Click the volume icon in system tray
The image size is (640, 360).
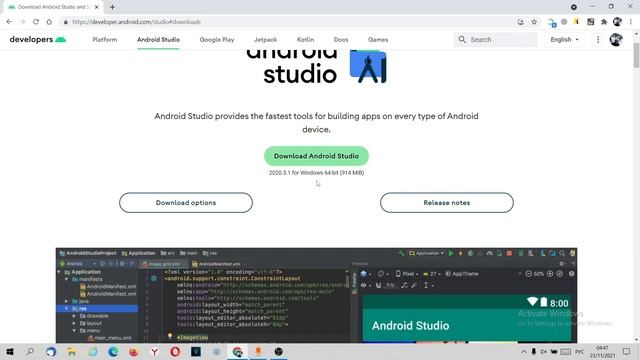(544, 351)
